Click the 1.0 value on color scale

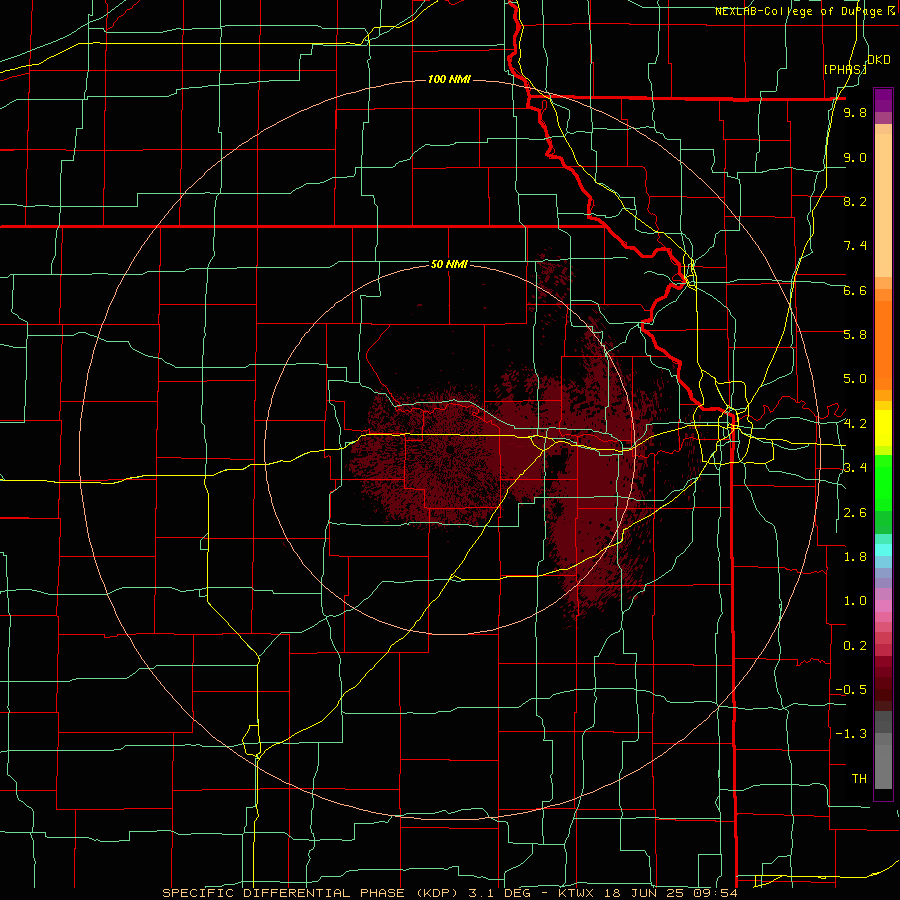(855, 600)
